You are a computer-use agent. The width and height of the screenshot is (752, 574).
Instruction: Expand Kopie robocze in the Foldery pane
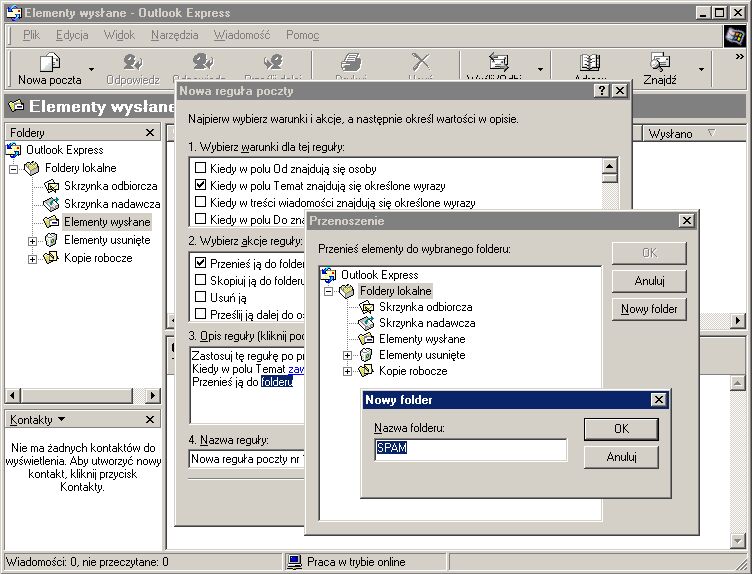32,259
